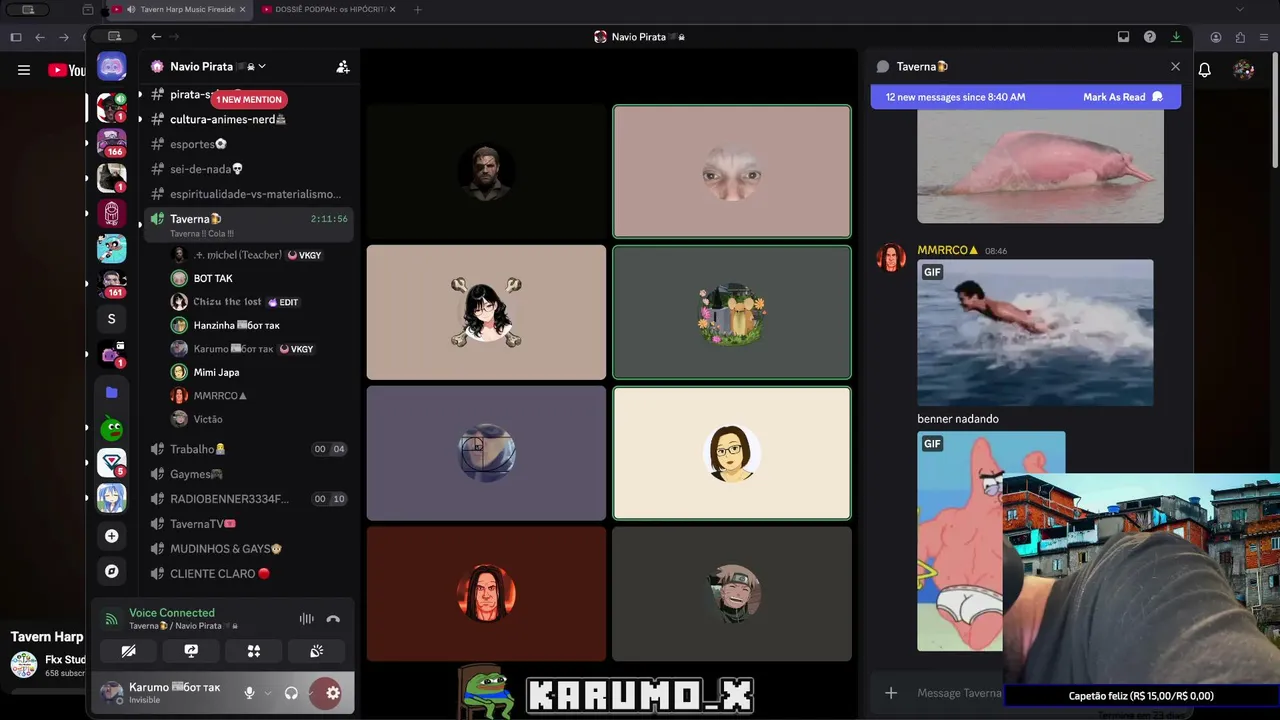Open the server folder icon in sidebar
1280x720 pixels.
coord(111,393)
